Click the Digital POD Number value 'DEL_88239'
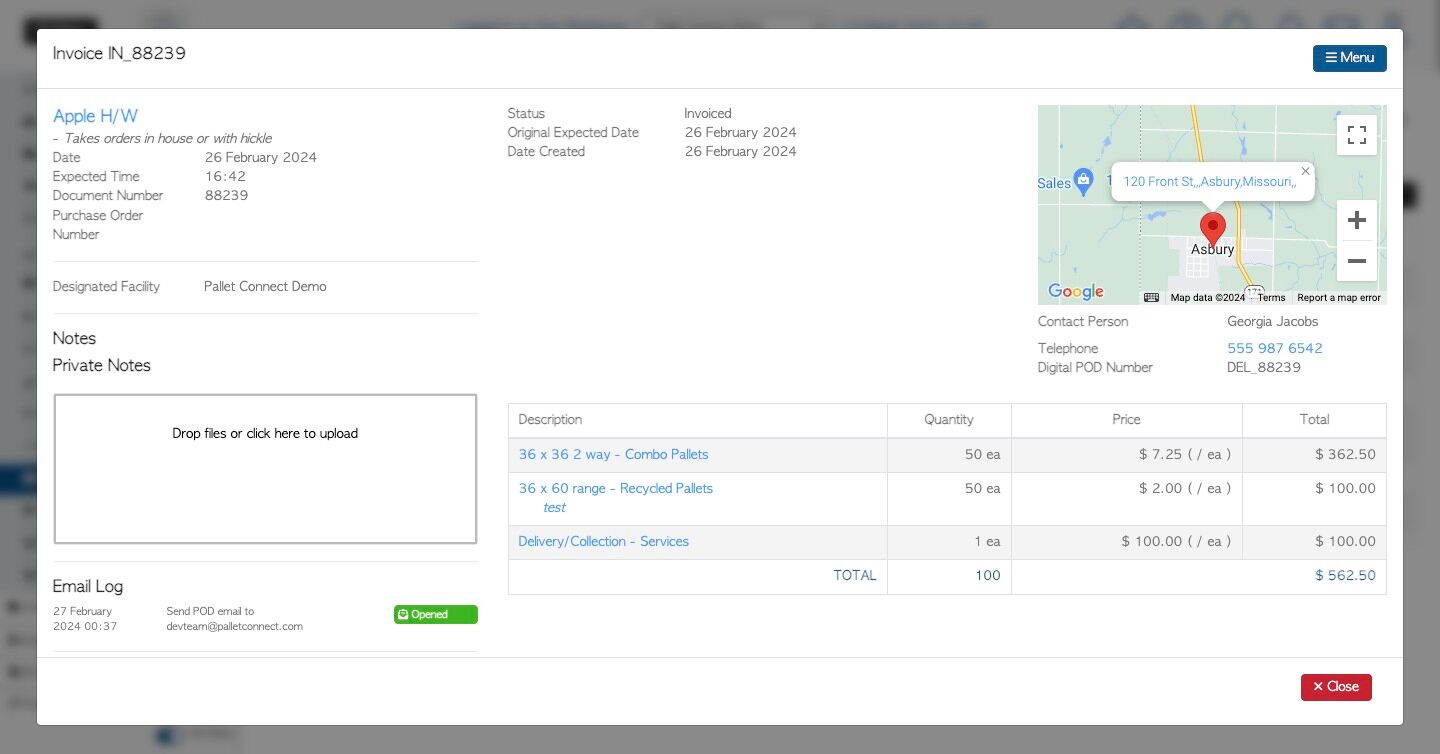This screenshot has height=754, width=1440. pos(1264,368)
